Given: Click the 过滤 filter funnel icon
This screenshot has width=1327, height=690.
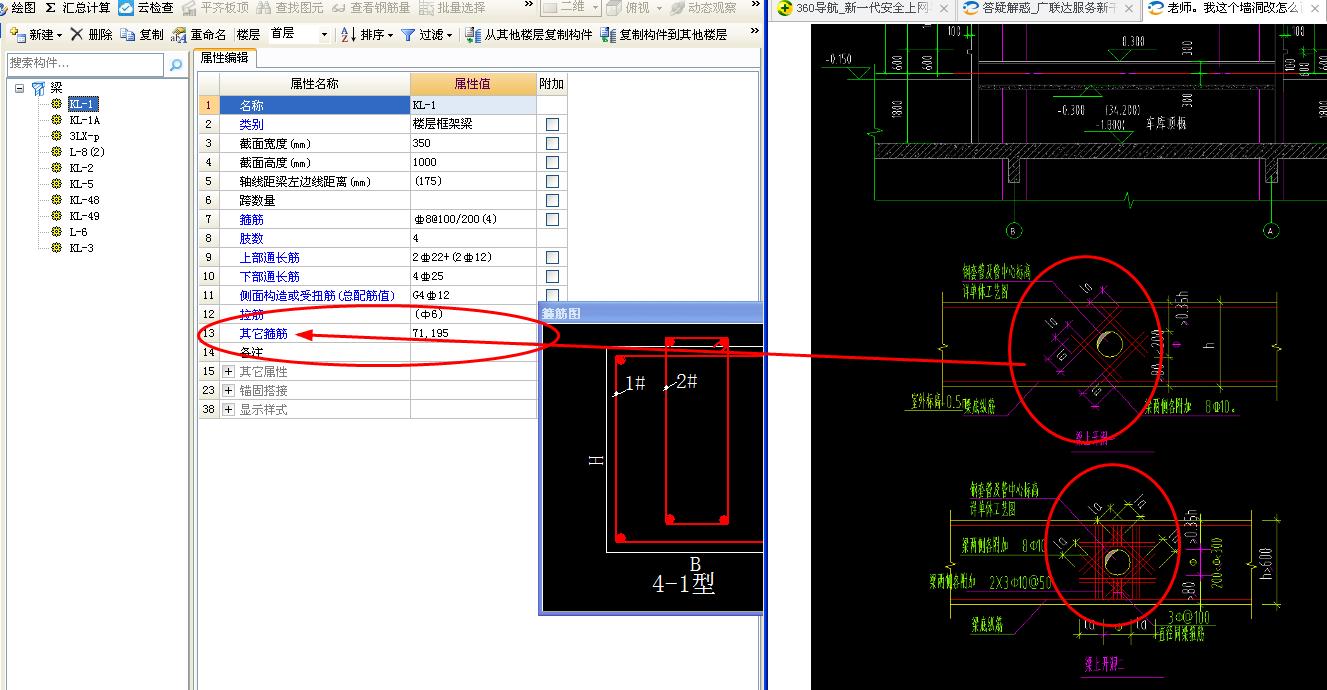Looking at the screenshot, I should (408, 34).
